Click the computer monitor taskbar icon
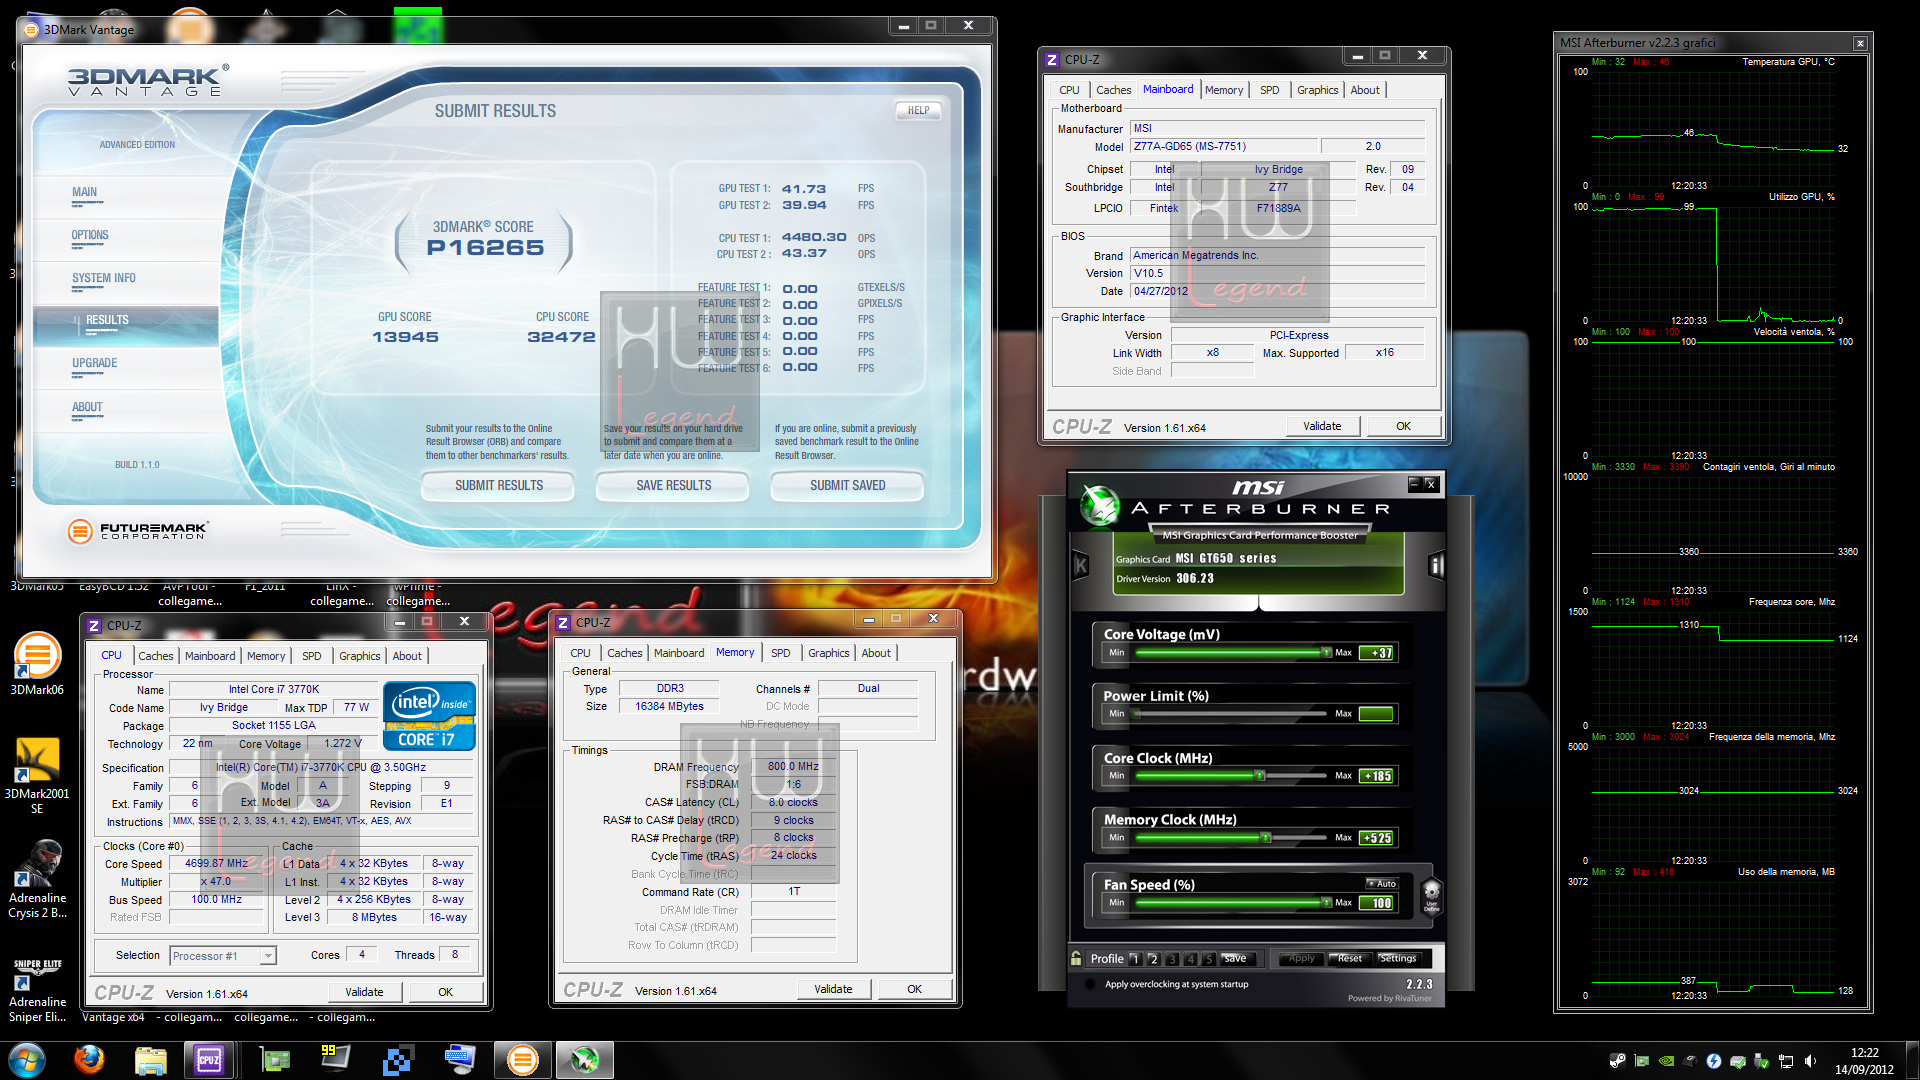The width and height of the screenshot is (1920, 1080). (459, 1059)
